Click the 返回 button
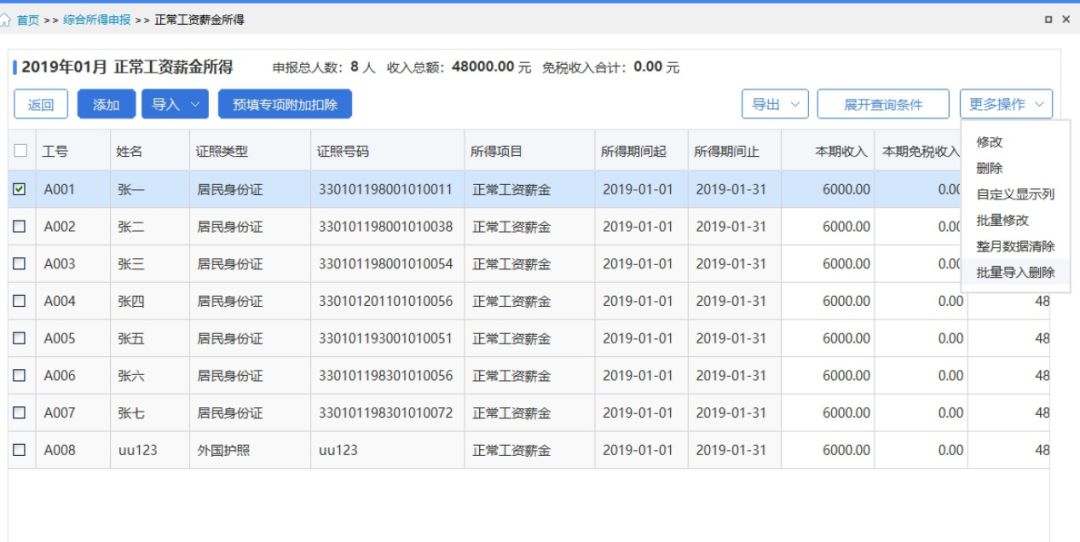The width and height of the screenshot is (1080, 542). click(x=41, y=104)
